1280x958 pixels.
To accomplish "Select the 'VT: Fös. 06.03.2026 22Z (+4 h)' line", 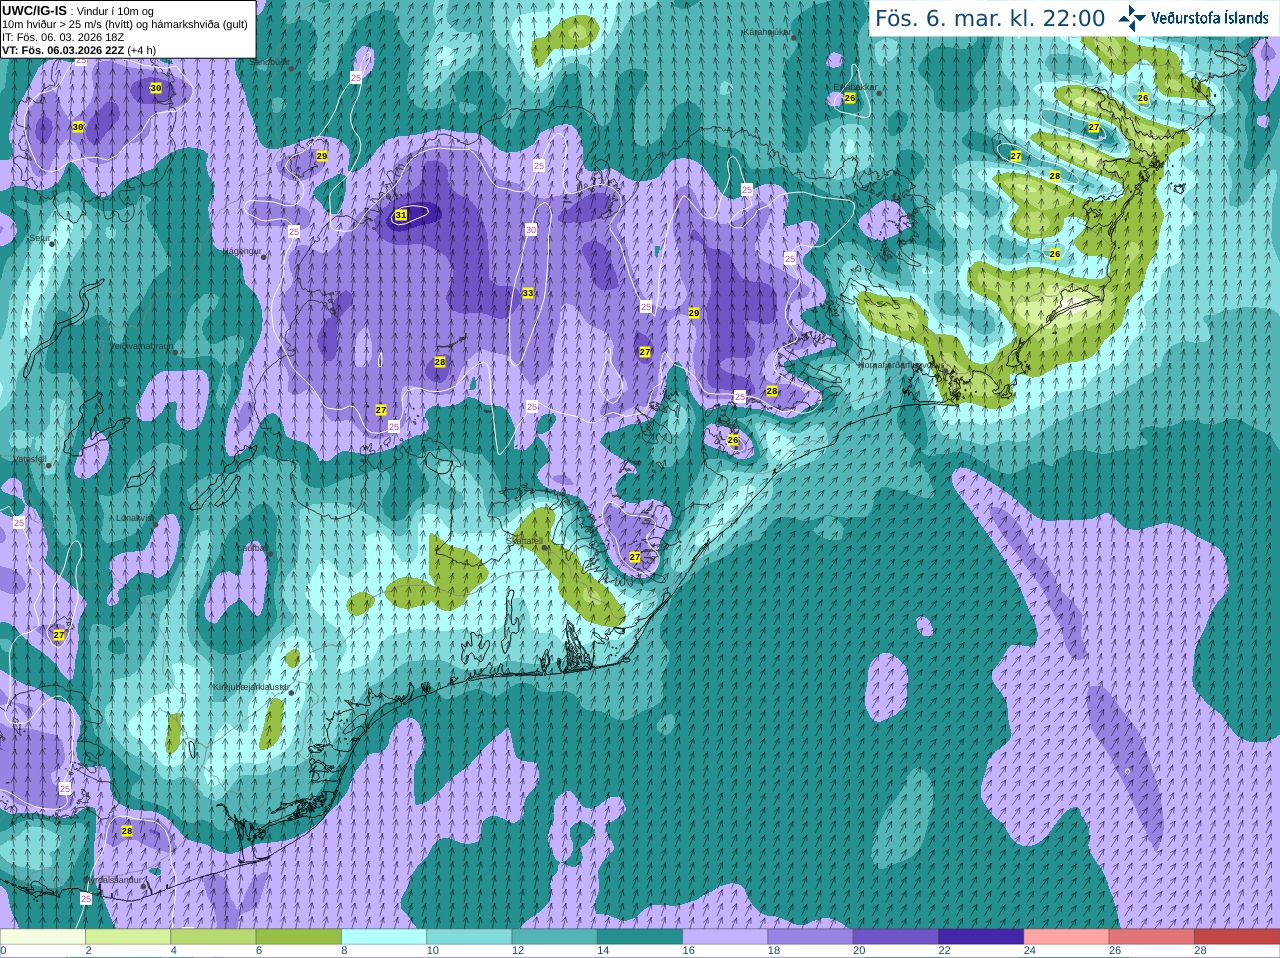I will (79, 50).
